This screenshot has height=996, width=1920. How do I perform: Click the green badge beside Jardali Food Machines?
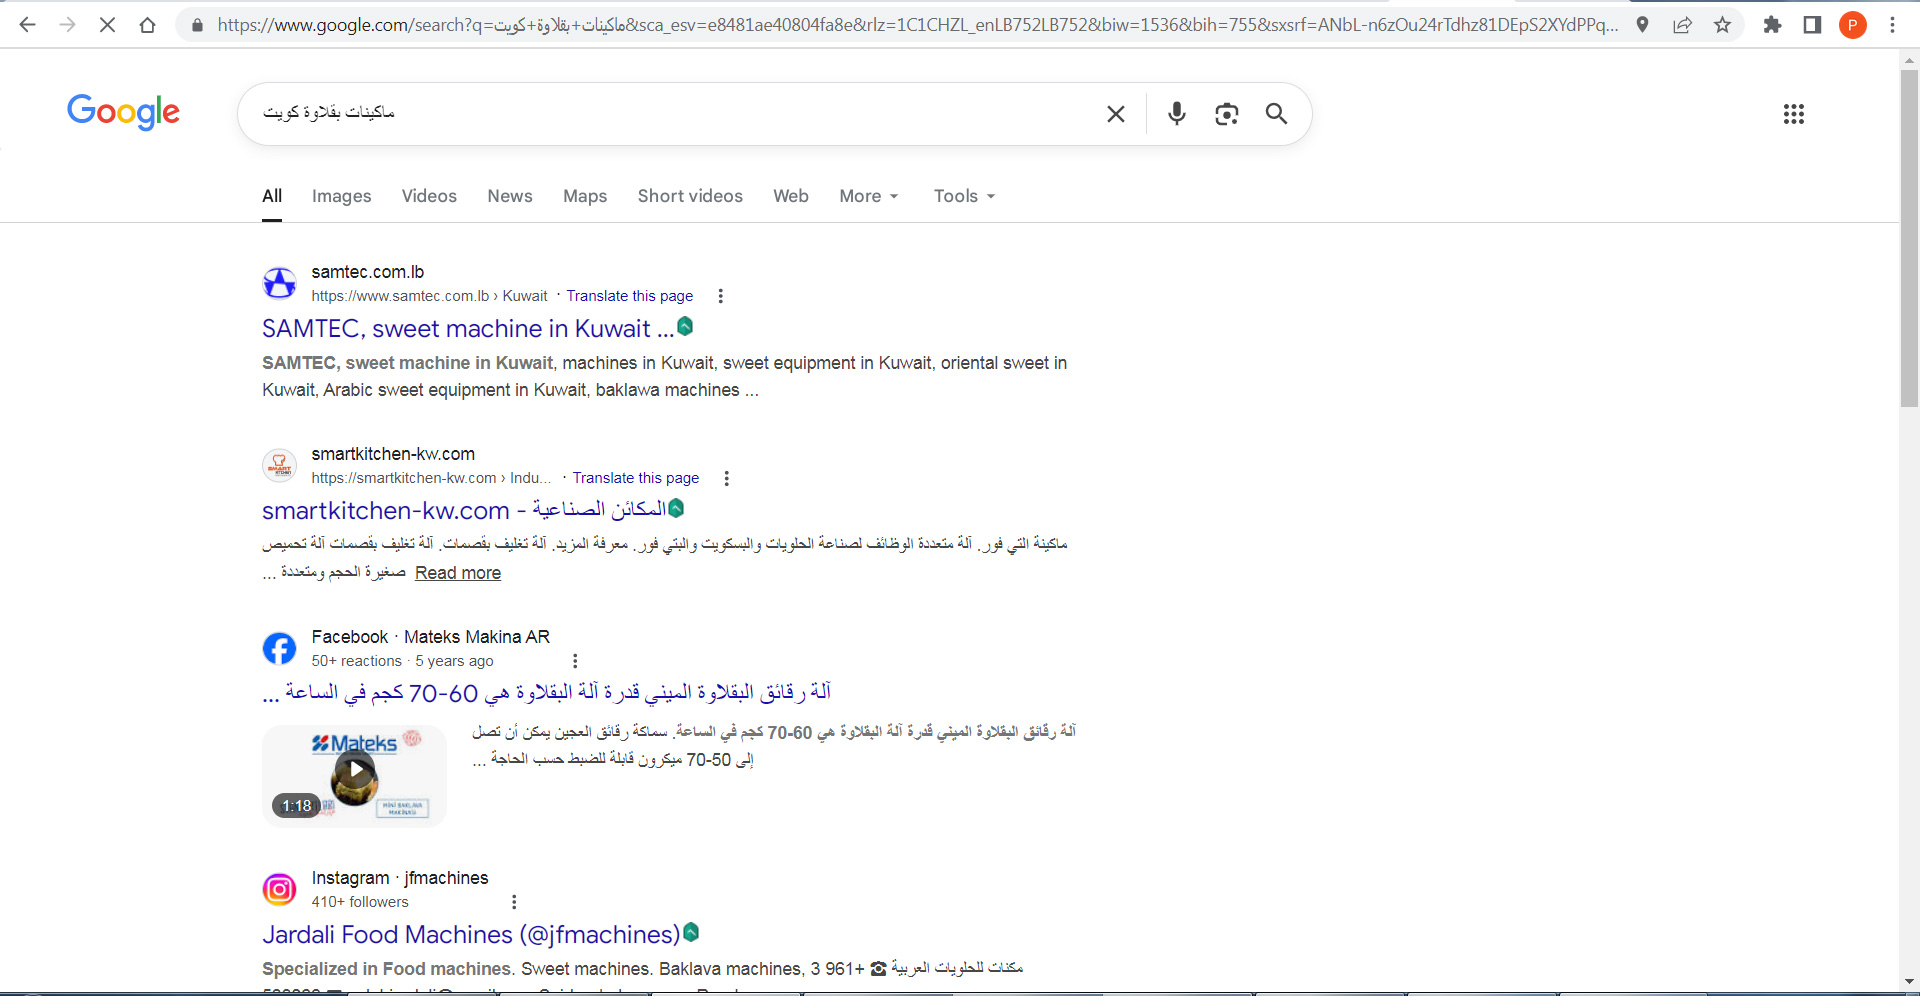(x=691, y=932)
